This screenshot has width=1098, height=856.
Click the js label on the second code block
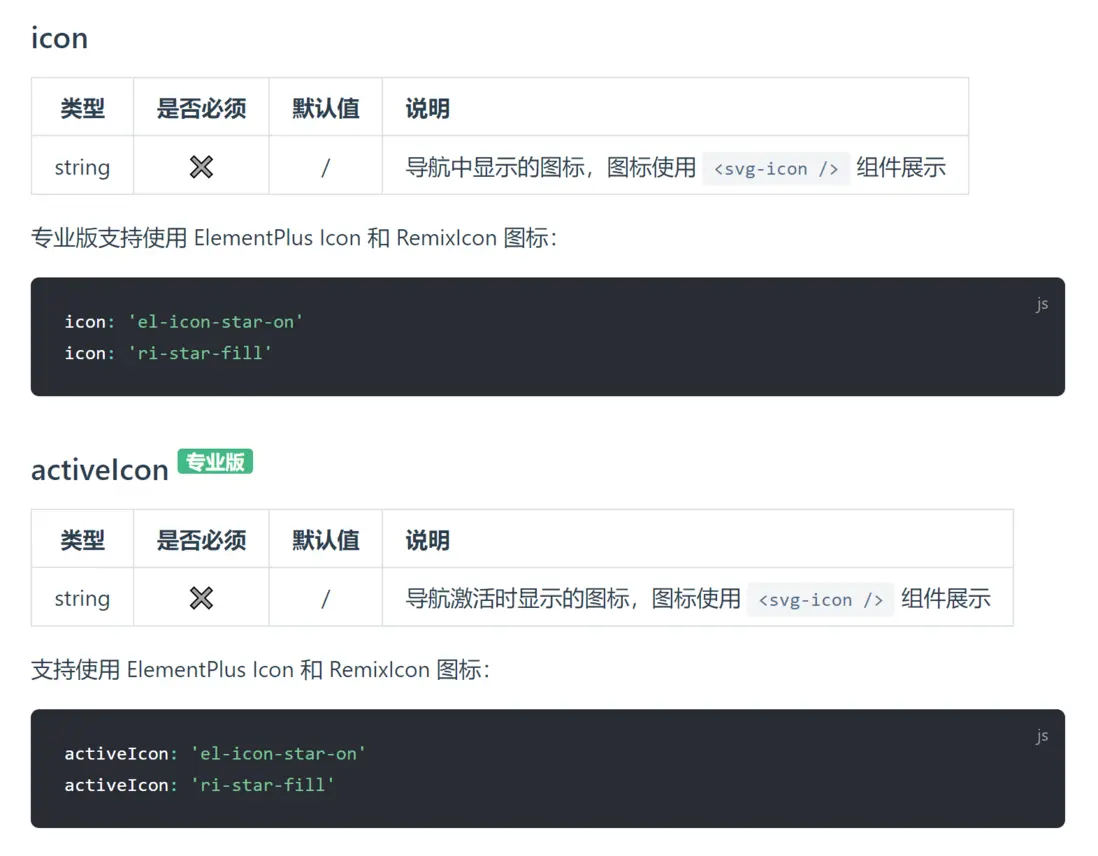(x=1041, y=736)
